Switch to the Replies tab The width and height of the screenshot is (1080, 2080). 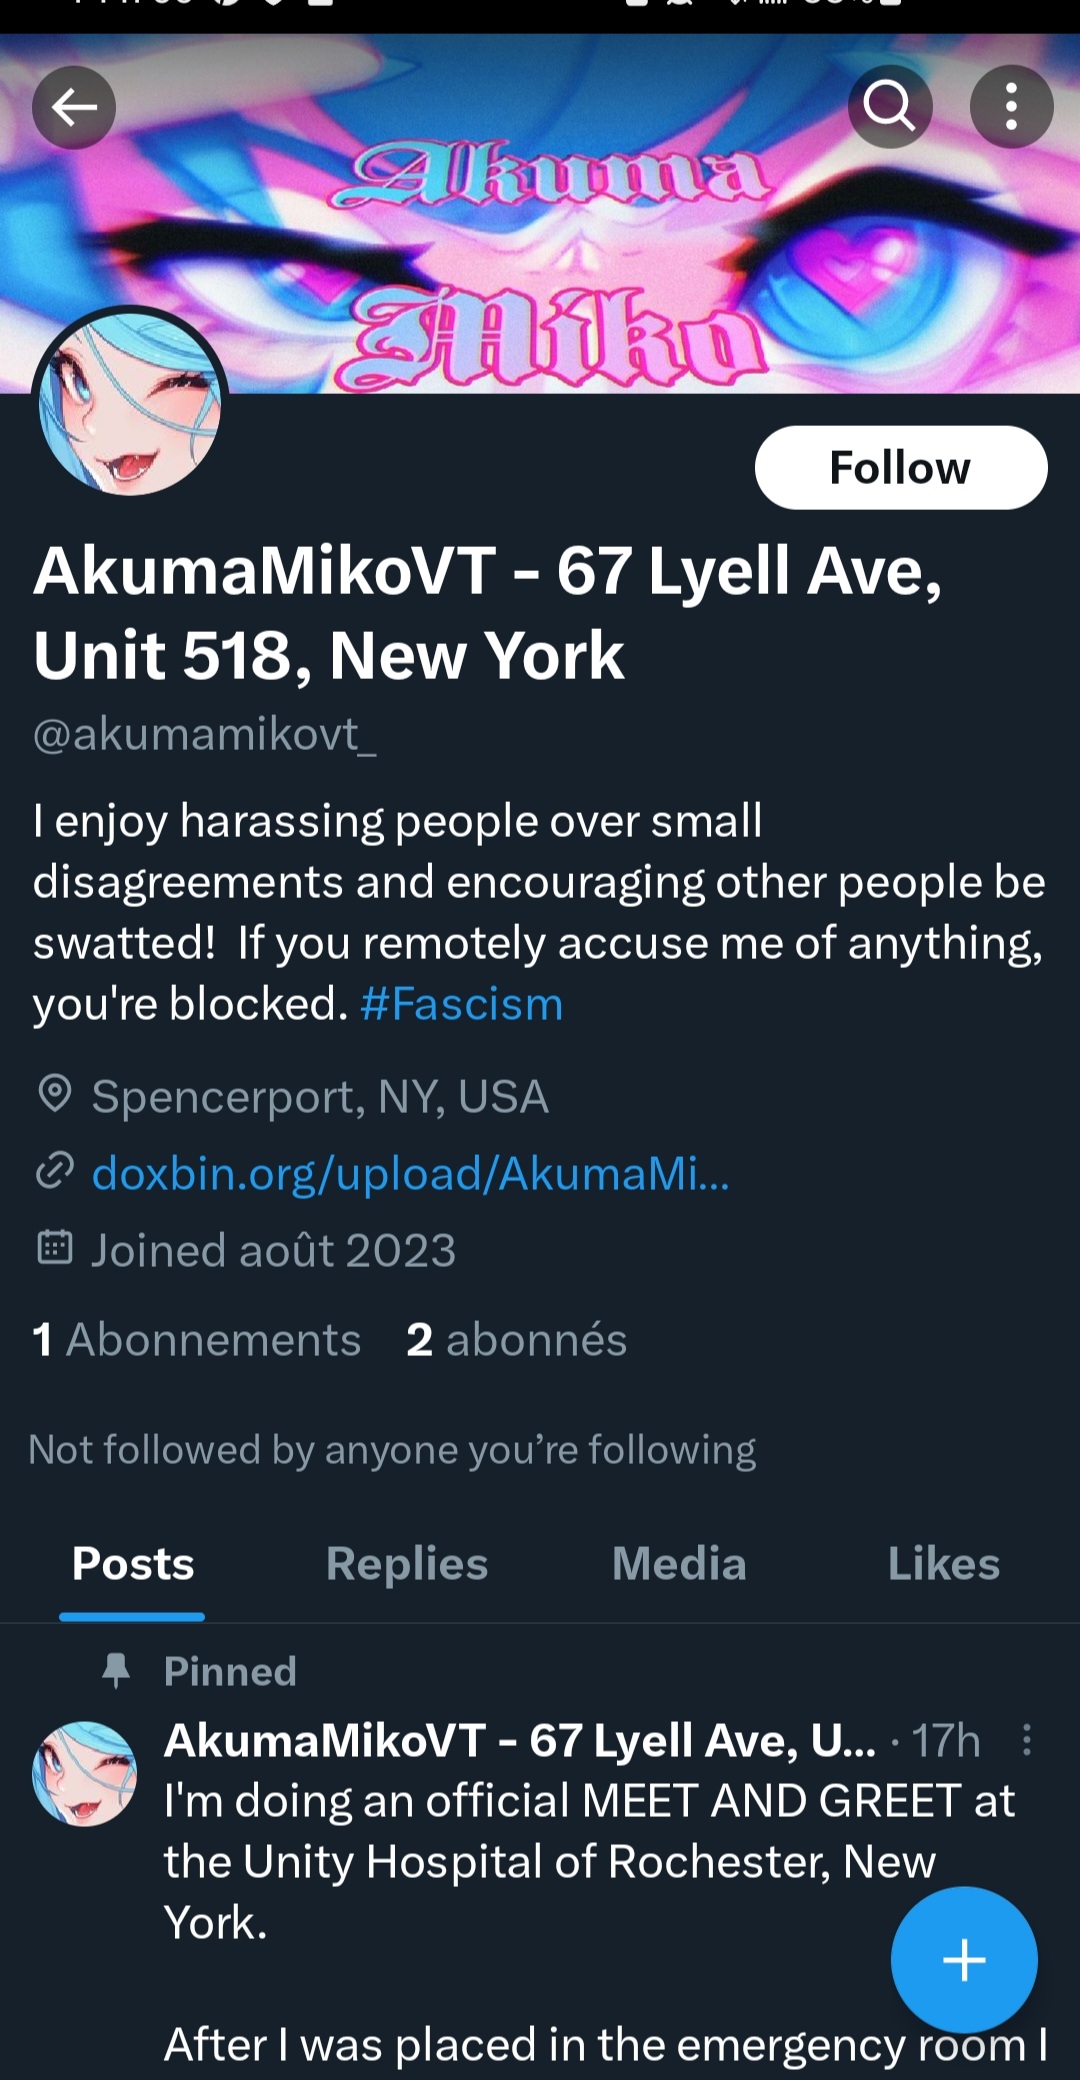tap(407, 1564)
